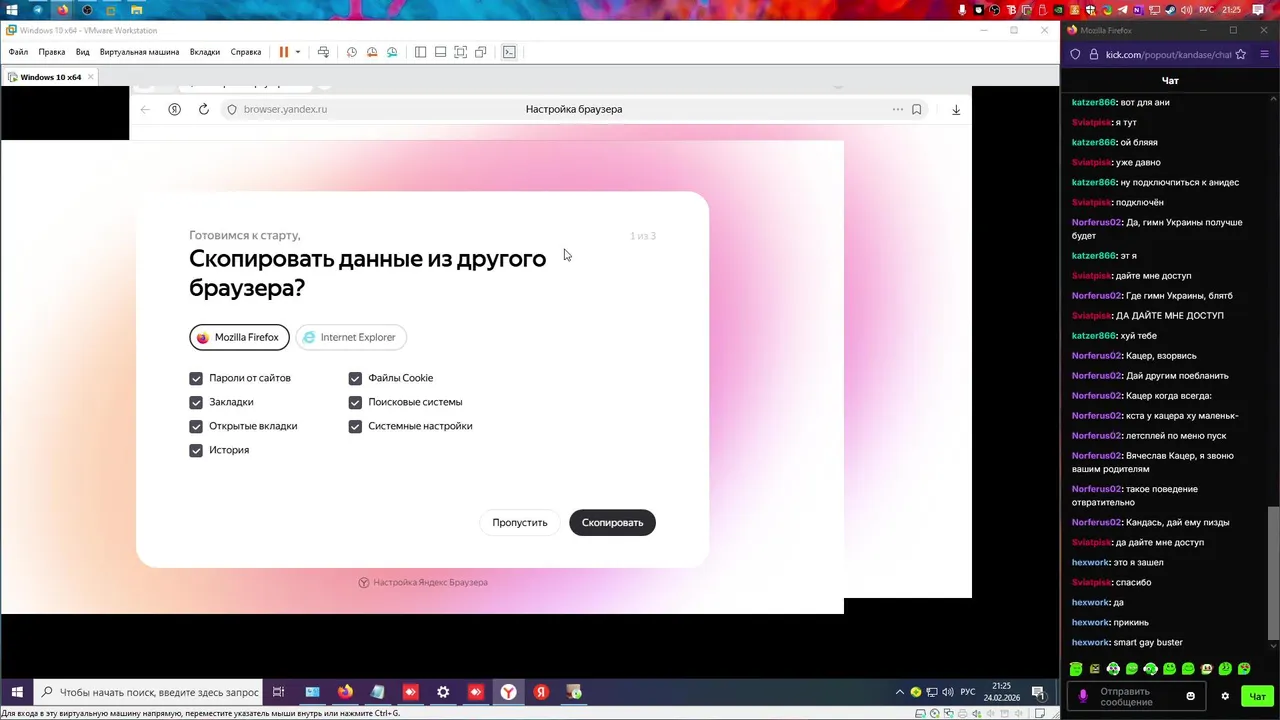Click the send Ctrl+Alt+Del toolbar icon
Viewport: 1280px width, 720px height.
[323, 52]
